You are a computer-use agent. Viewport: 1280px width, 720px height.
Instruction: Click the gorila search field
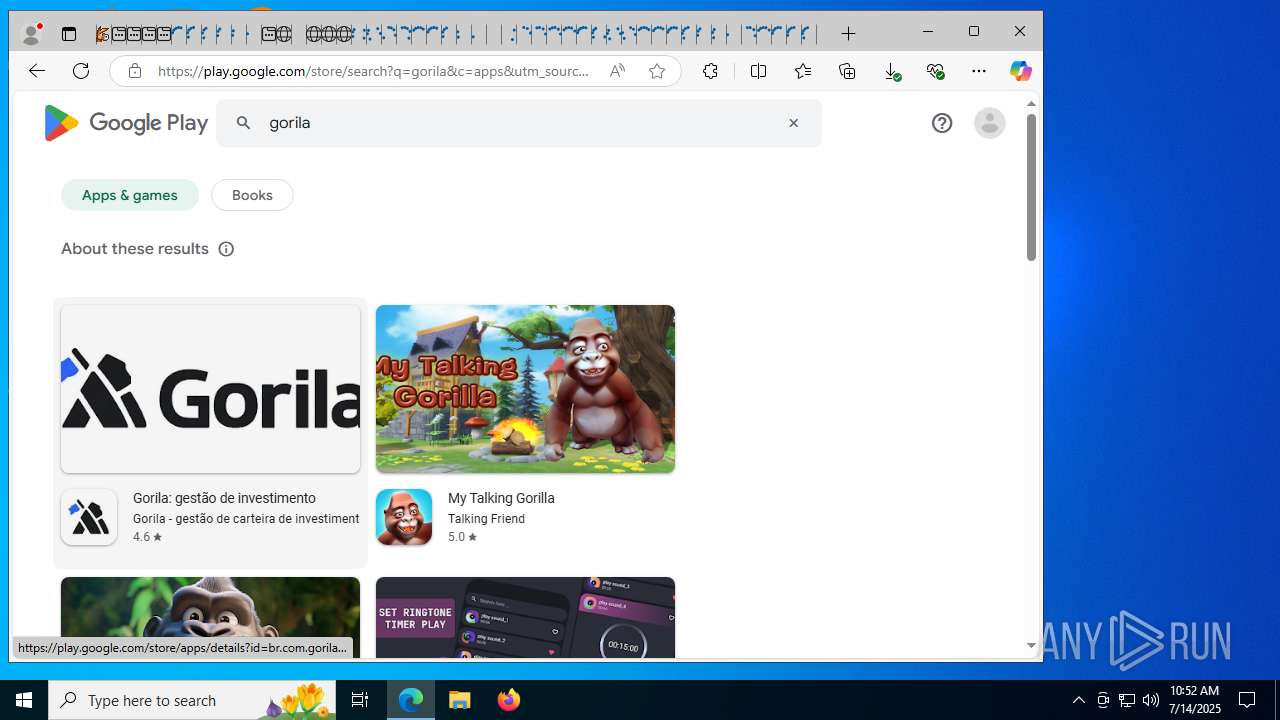519,123
